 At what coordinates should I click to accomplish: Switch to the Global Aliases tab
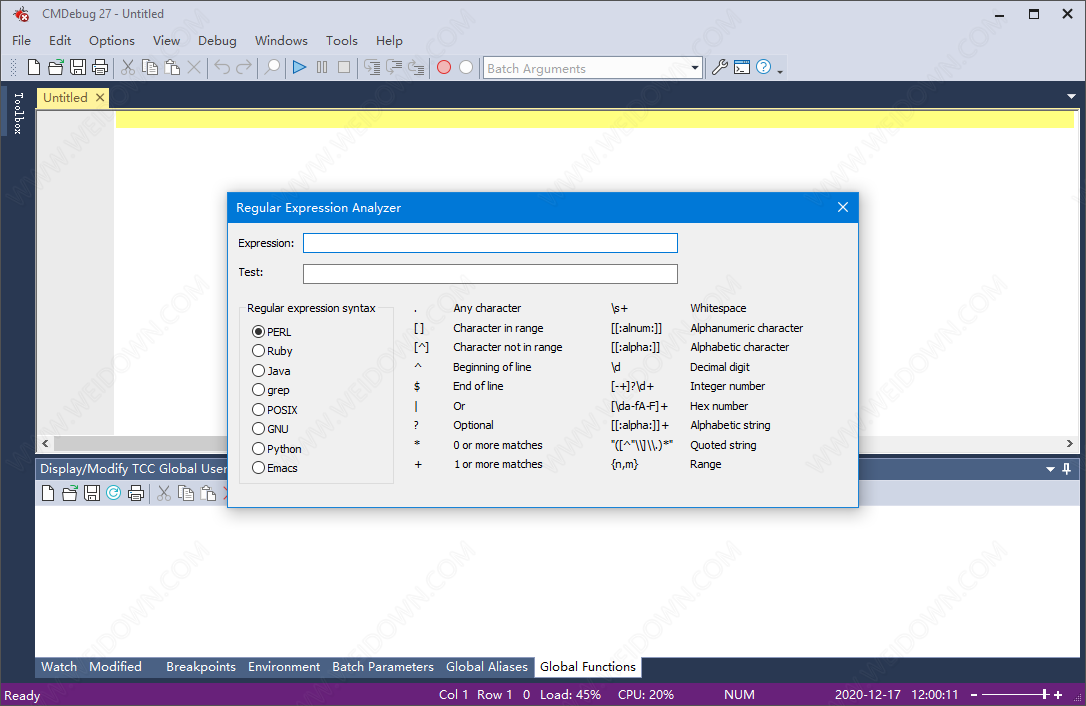[487, 667]
